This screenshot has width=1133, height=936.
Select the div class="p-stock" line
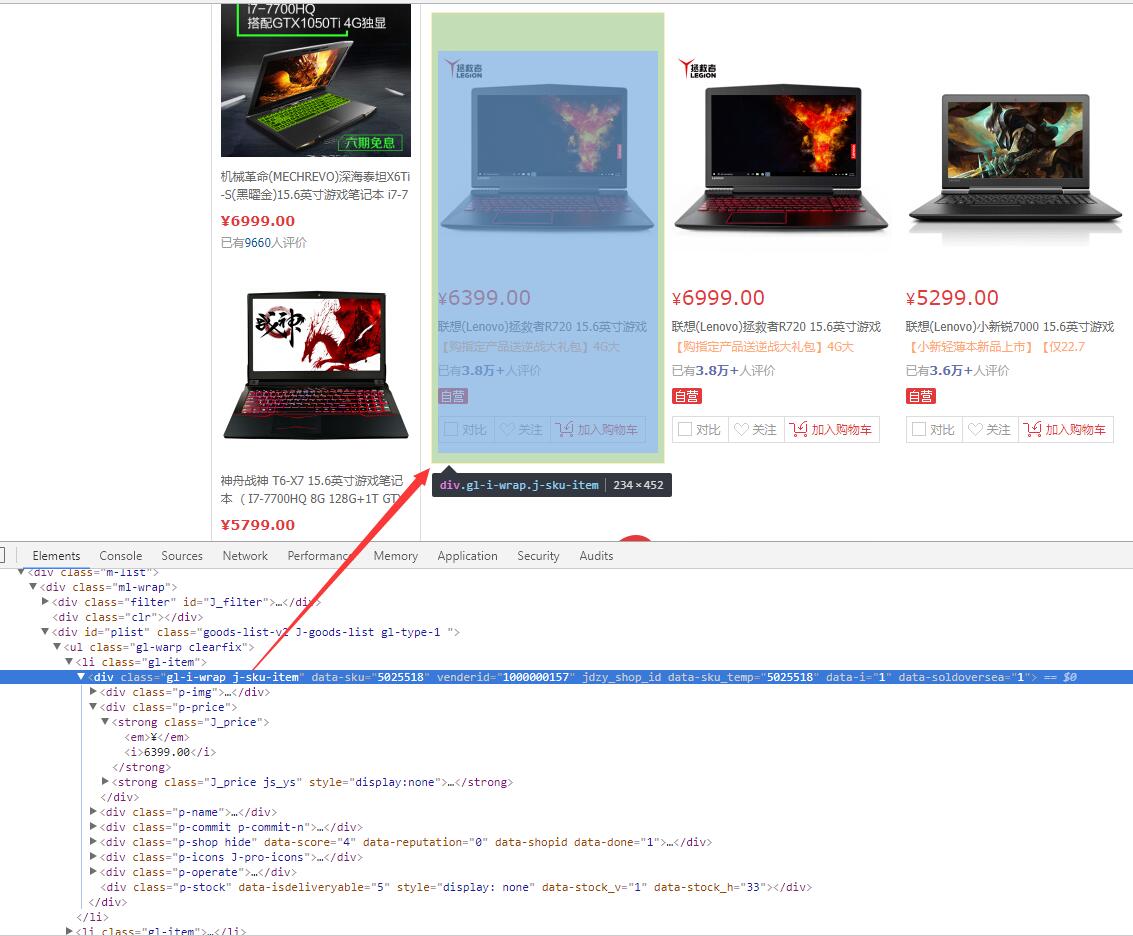(456, 887)
